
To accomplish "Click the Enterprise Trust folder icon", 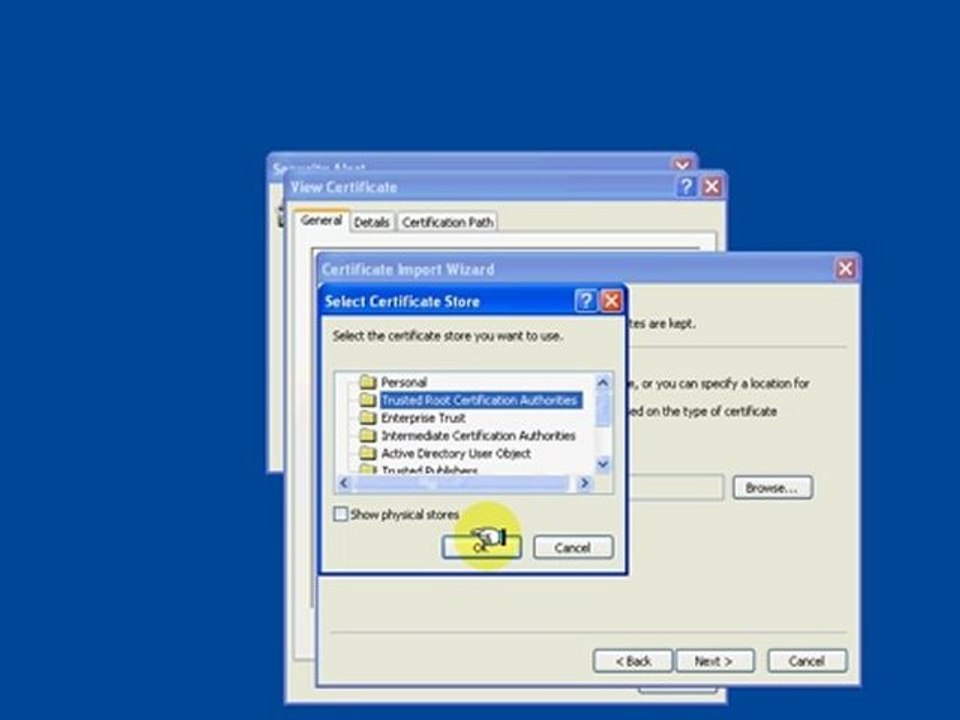I will 367,418.
